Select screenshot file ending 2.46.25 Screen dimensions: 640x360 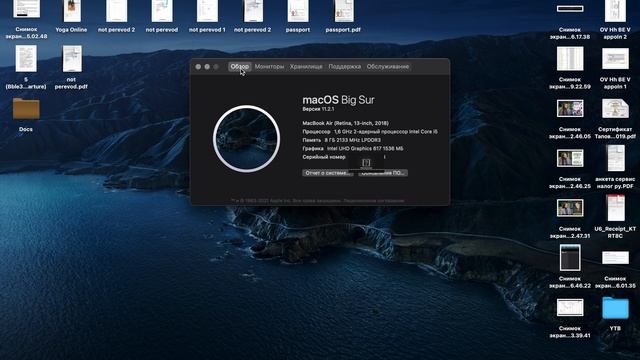[x=570, y=158]
